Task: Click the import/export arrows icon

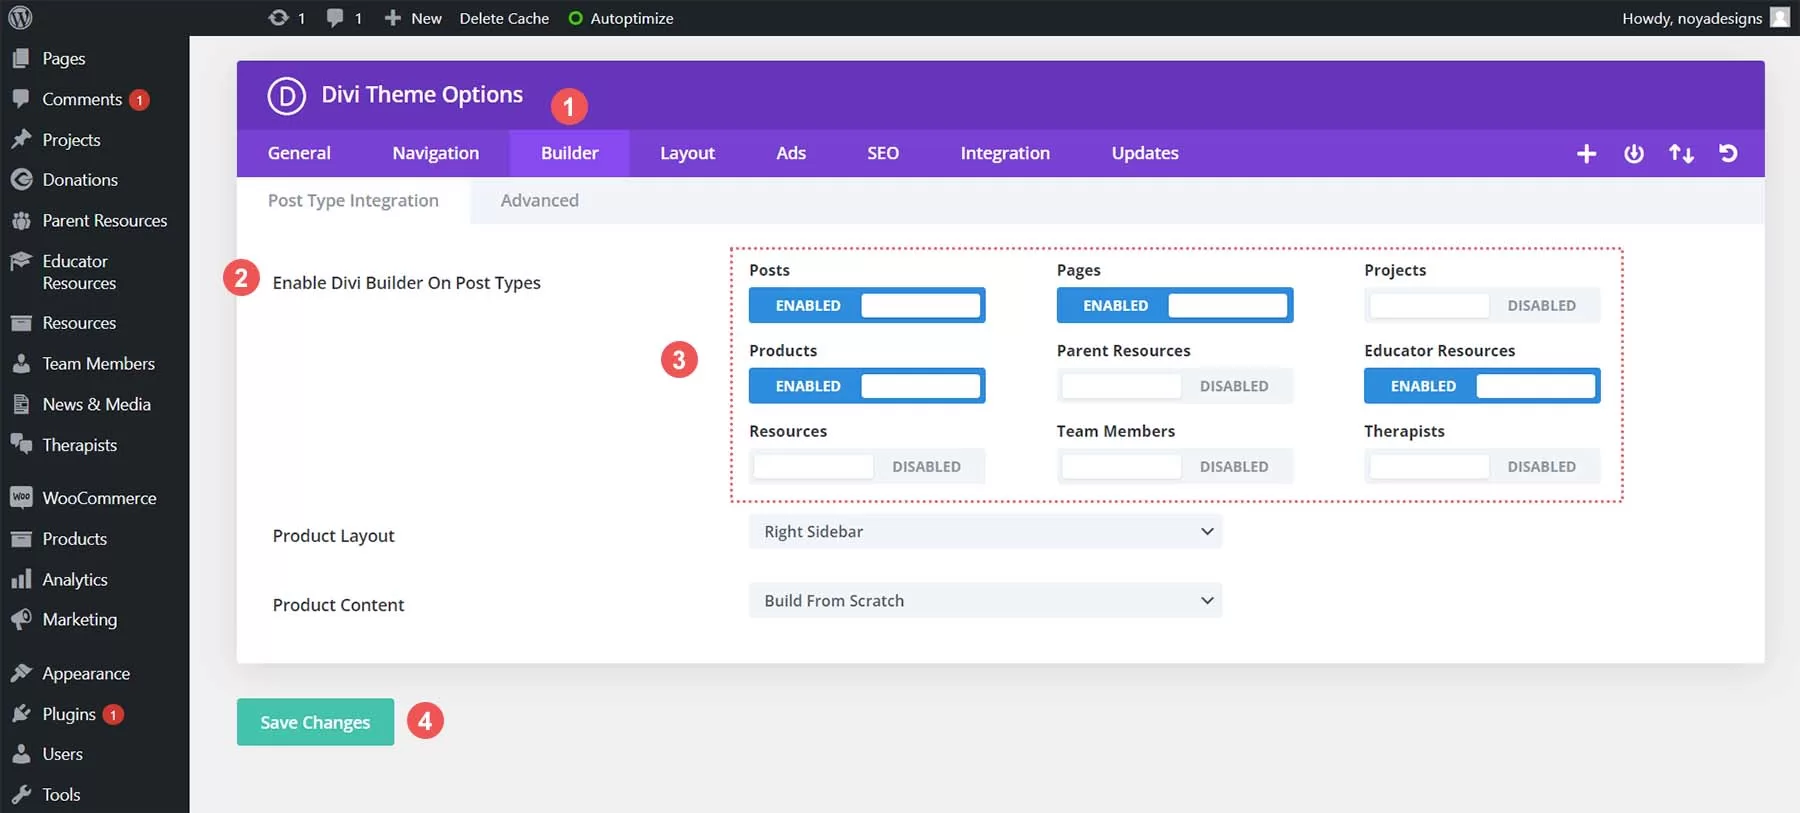Action: tap(1681, 153)
